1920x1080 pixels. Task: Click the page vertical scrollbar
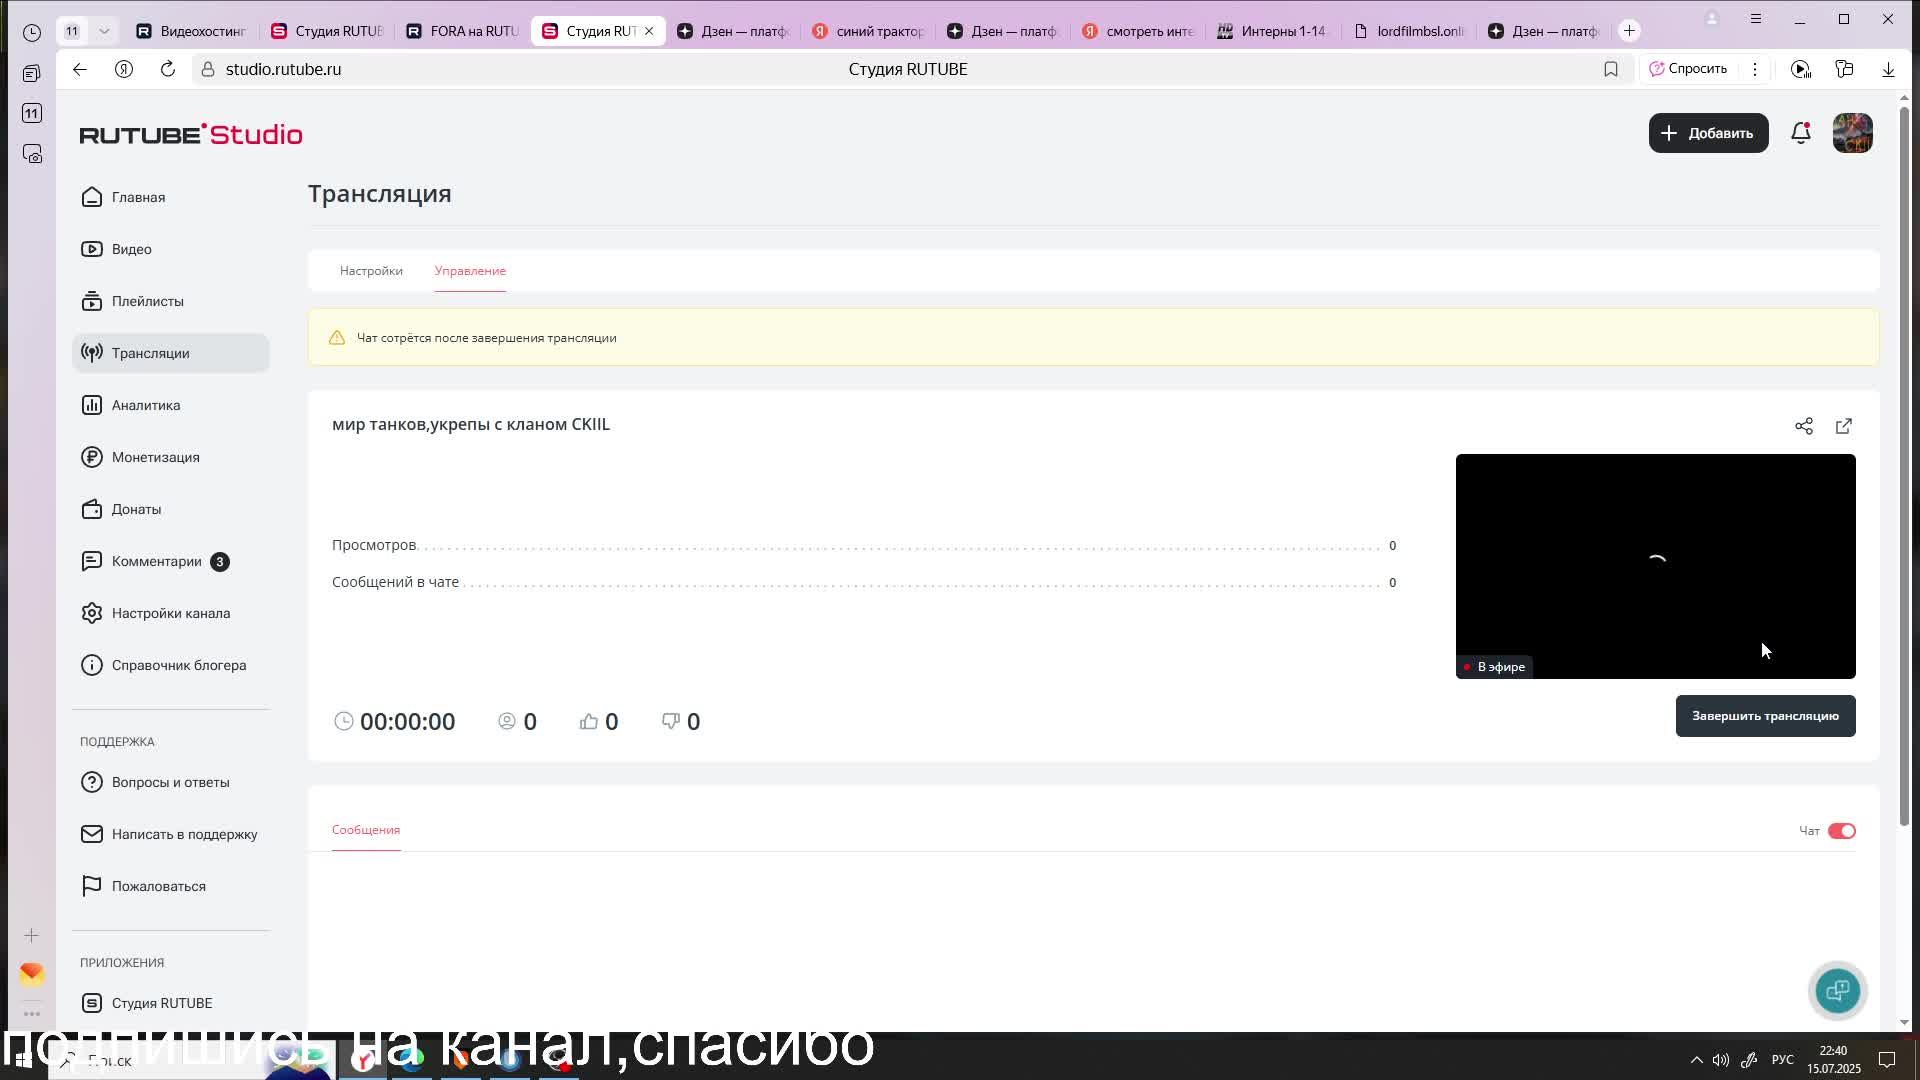(1904, 460)
